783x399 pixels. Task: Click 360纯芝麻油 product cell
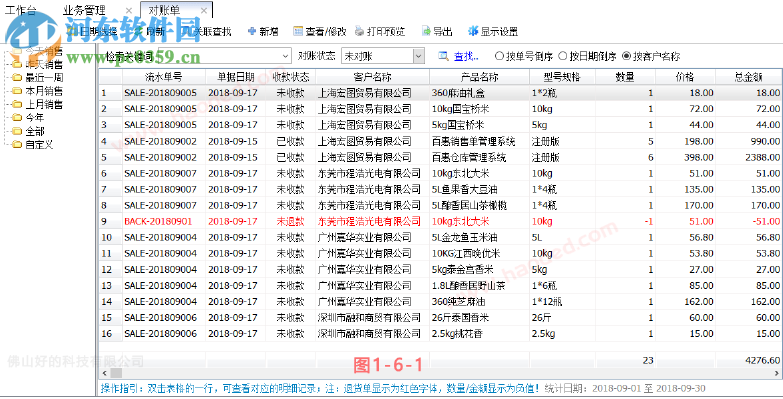pos(480,302)
